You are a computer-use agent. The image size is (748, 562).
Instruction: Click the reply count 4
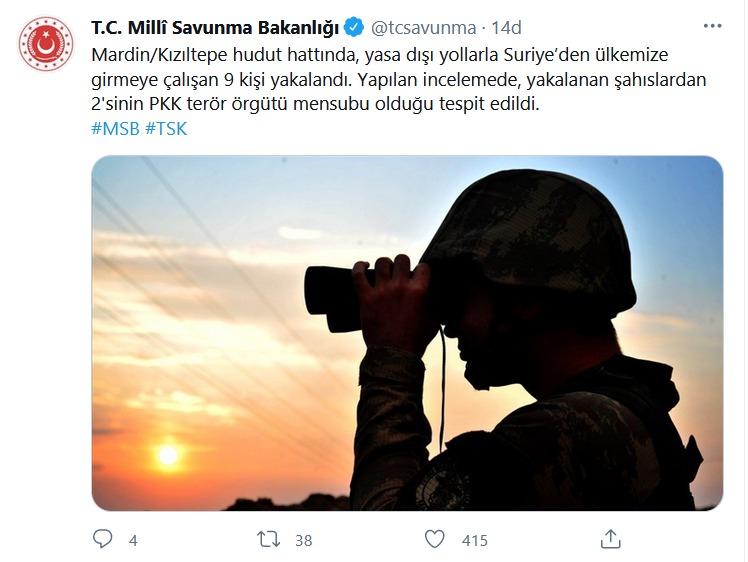click(x=133, y=540)
